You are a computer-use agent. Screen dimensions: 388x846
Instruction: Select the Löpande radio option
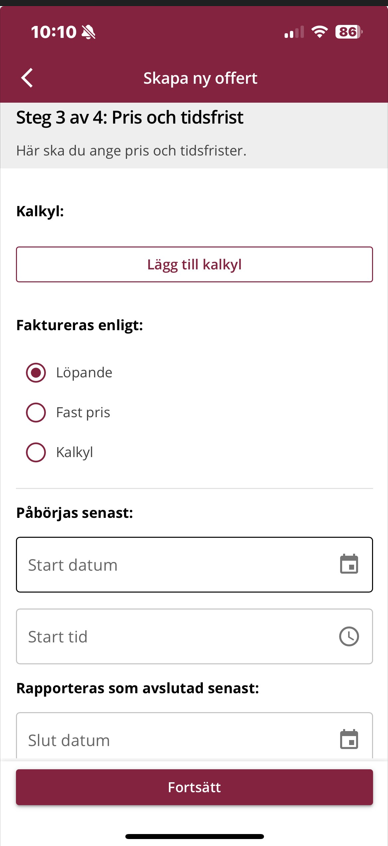tap(36, 373)
